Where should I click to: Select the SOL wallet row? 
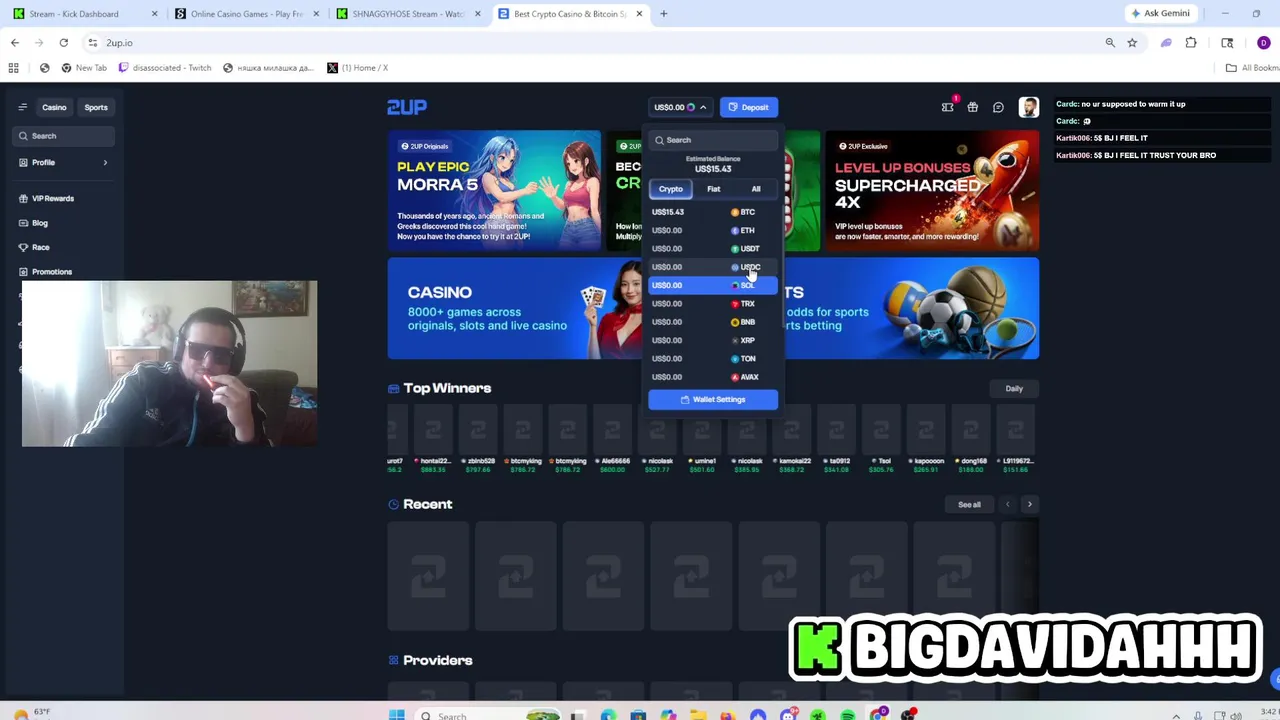click(x=713, y=285)
